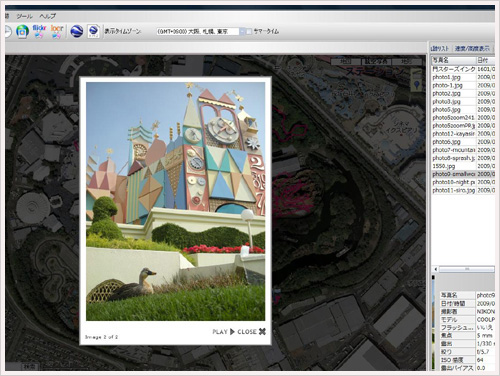
Task: Select the rightmost map type button
Action: pyautogui.click(x=406, y=62)
